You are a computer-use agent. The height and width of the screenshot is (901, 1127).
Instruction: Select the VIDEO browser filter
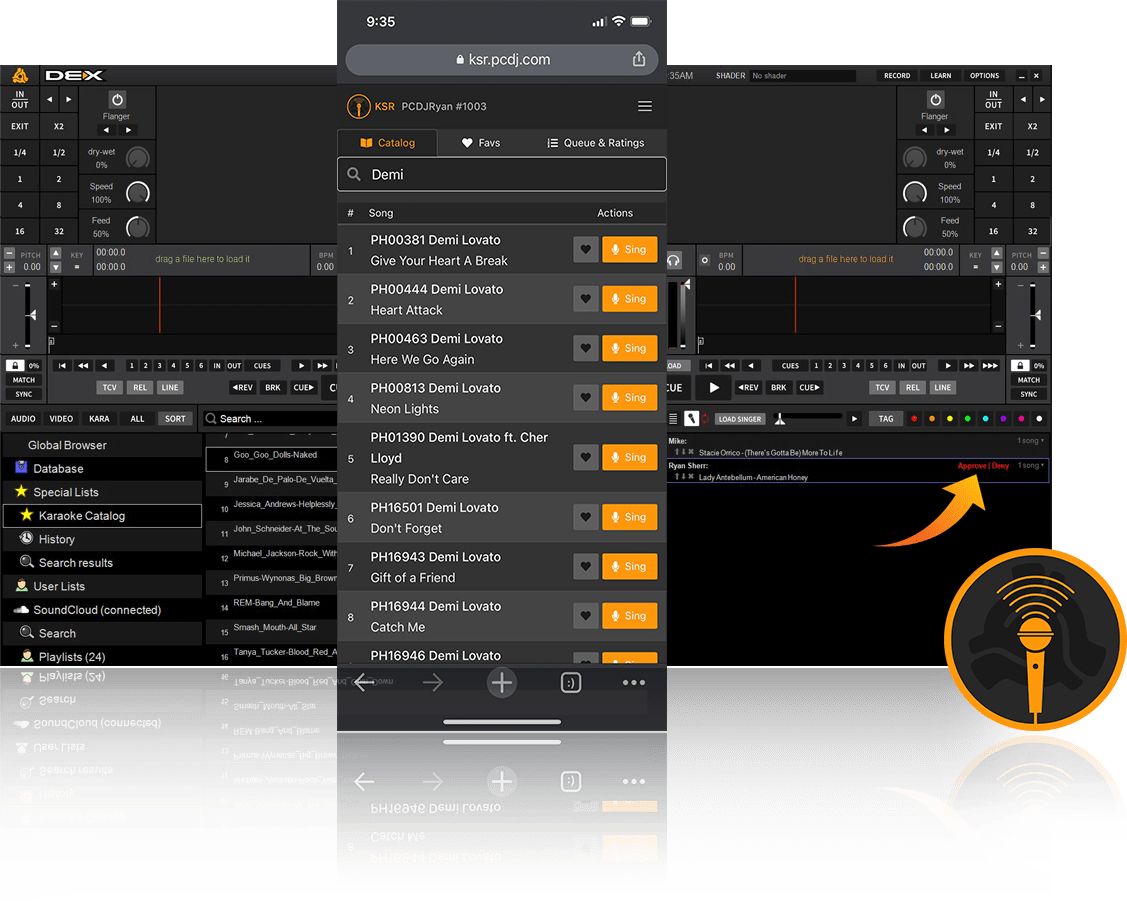point(61,419)
